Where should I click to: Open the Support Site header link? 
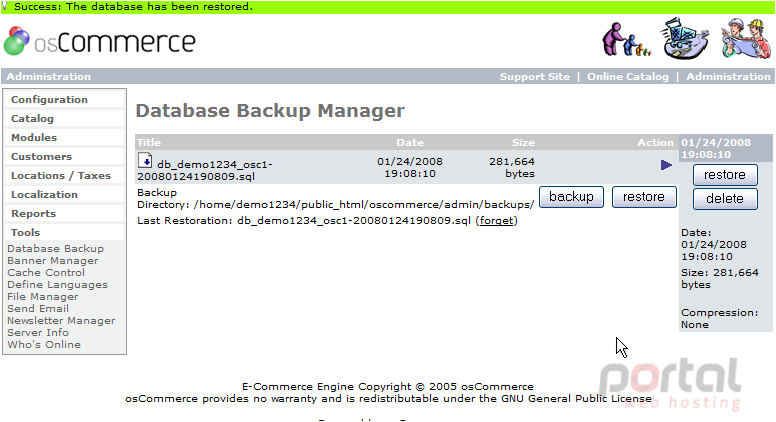(x=534, y=77)
